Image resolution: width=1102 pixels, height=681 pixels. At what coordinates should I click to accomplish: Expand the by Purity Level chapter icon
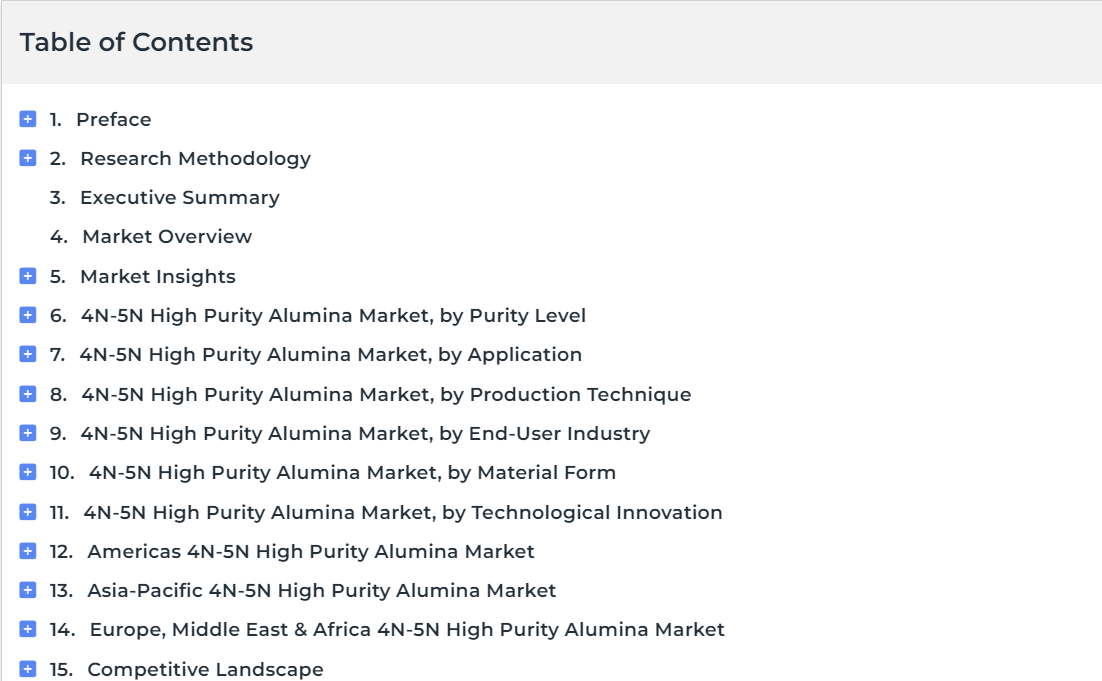pos(27,315)
